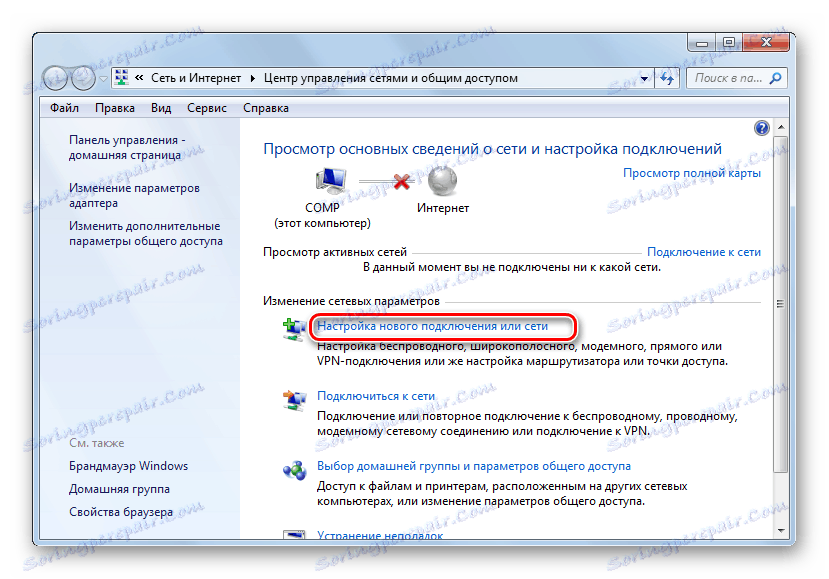Open the 'Правка' menu

pyautogui.click(x=115, y=108)
